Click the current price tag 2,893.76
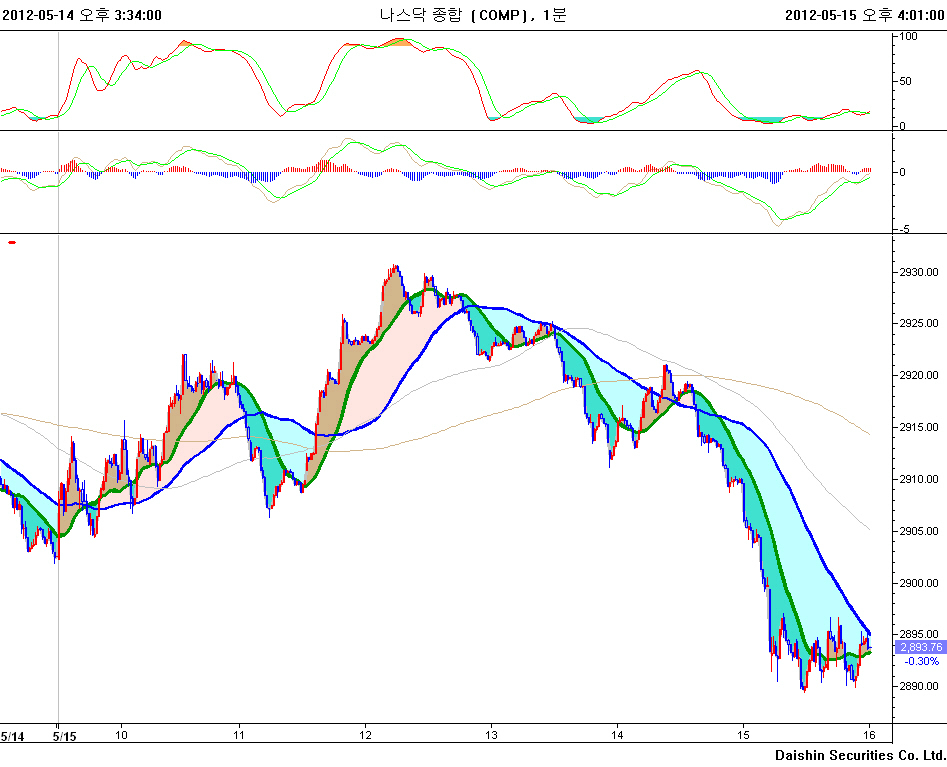The height and width of the screenshot is (767, 947). coord(921,647)
